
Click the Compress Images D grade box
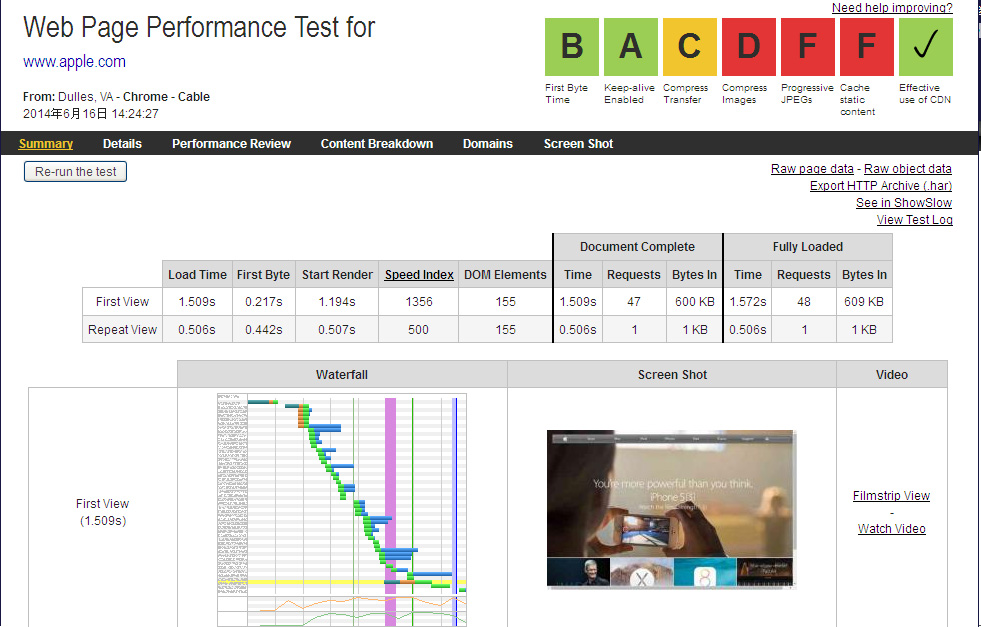pos(748,46)
